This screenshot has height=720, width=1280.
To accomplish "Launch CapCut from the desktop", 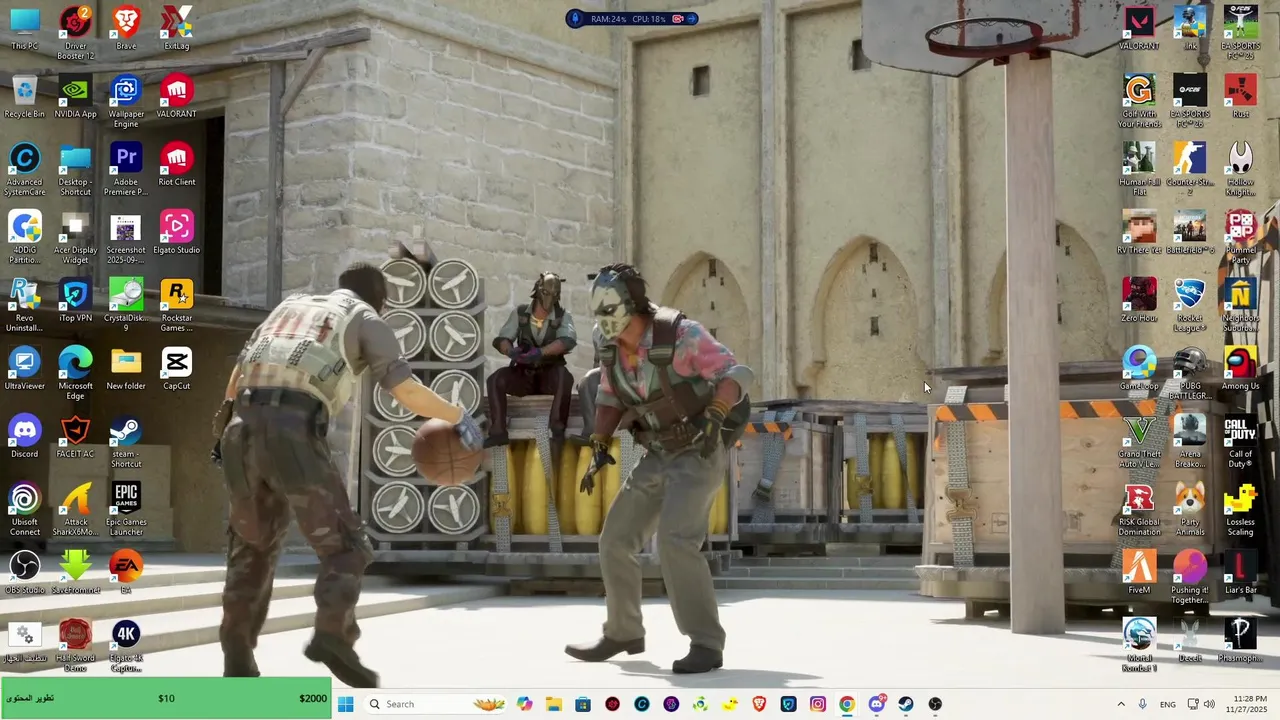I will 176,368.
